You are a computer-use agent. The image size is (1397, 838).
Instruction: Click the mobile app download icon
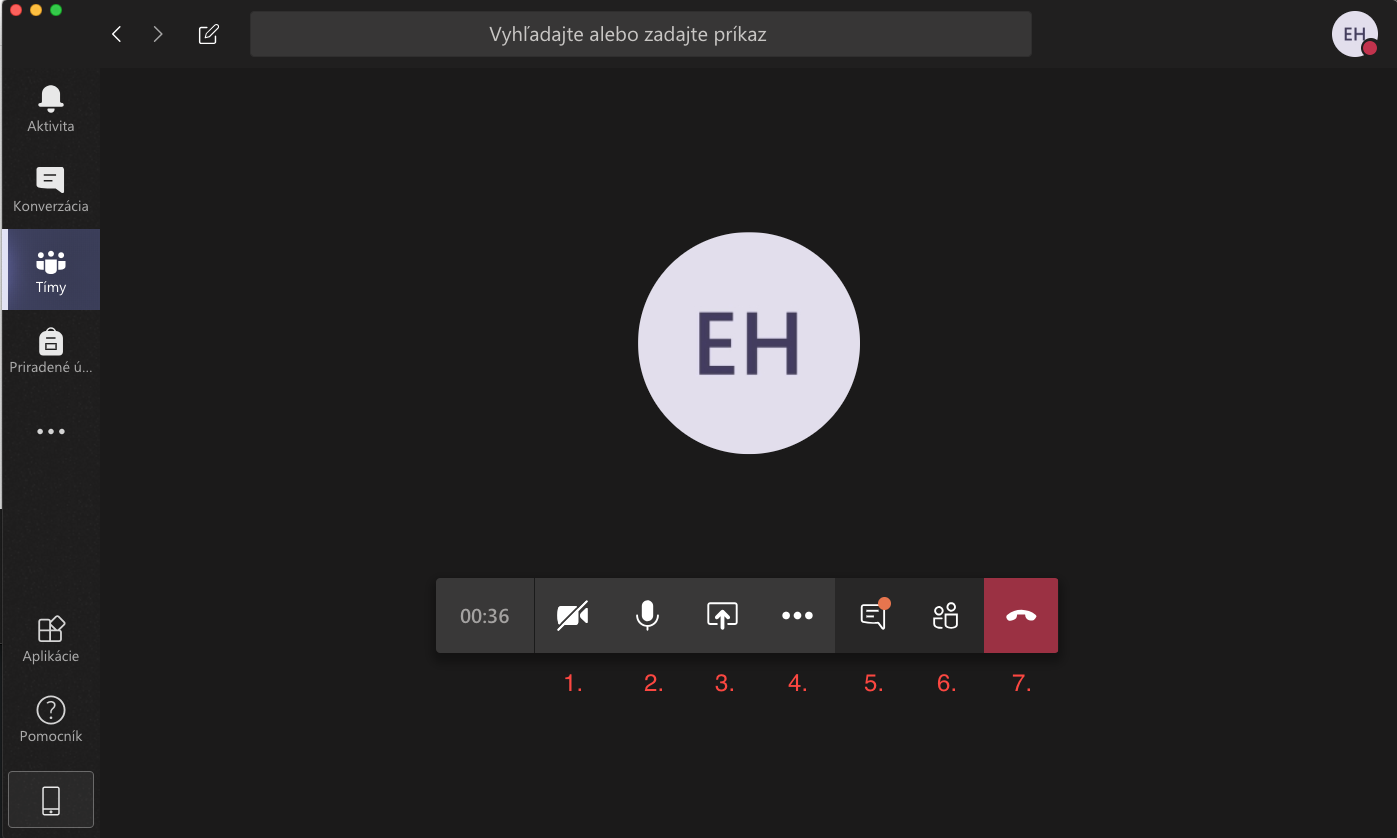[51, 800]
